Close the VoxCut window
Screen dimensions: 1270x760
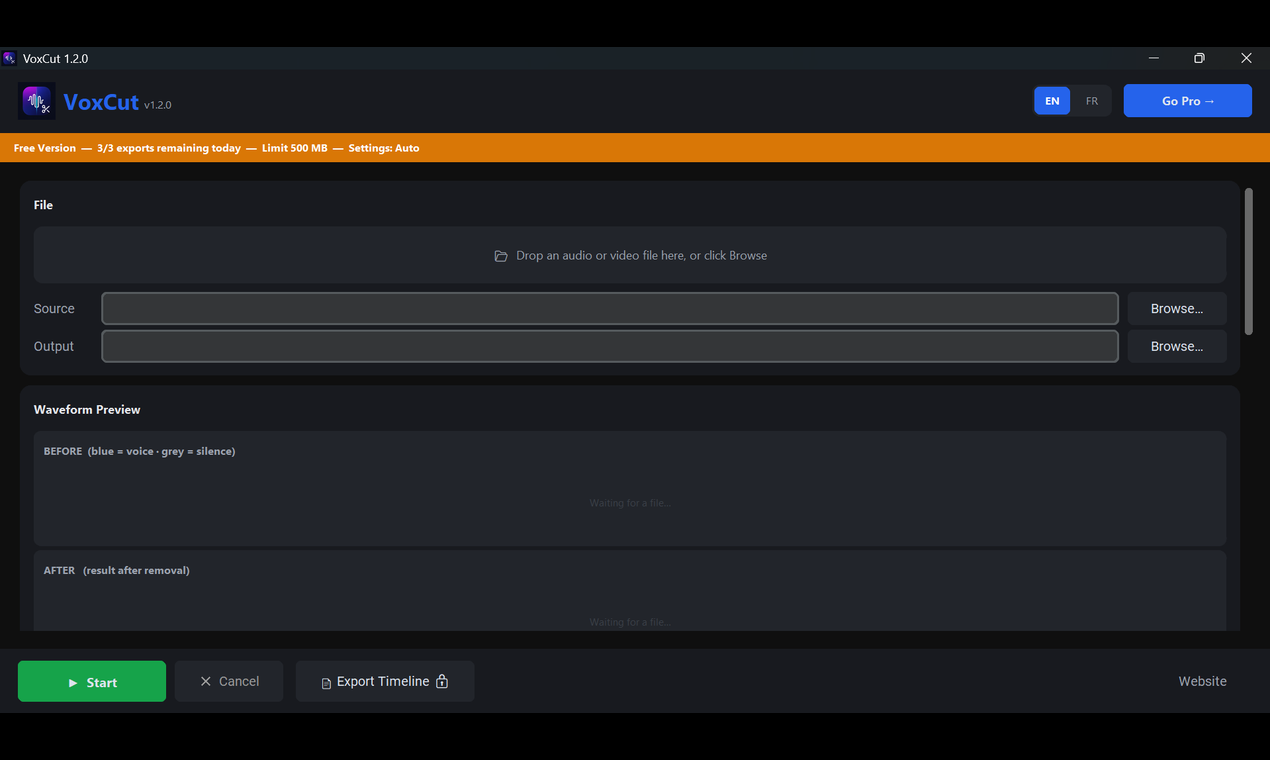tap(1246, 58)
